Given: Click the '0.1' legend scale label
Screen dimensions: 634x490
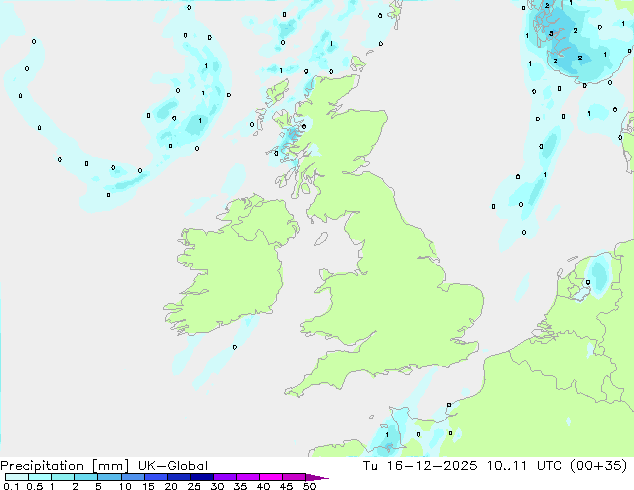Looking at the screenshot, I should [x=11, y=486].
